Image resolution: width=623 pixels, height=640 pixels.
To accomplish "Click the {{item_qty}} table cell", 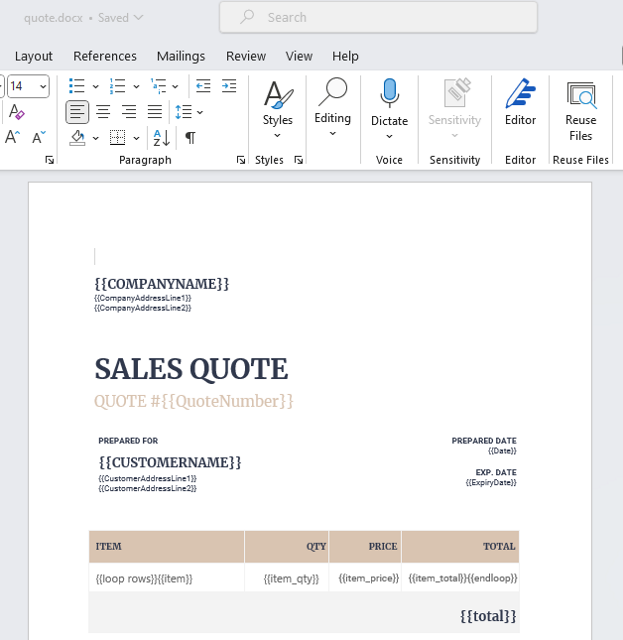I will point(287,578).
